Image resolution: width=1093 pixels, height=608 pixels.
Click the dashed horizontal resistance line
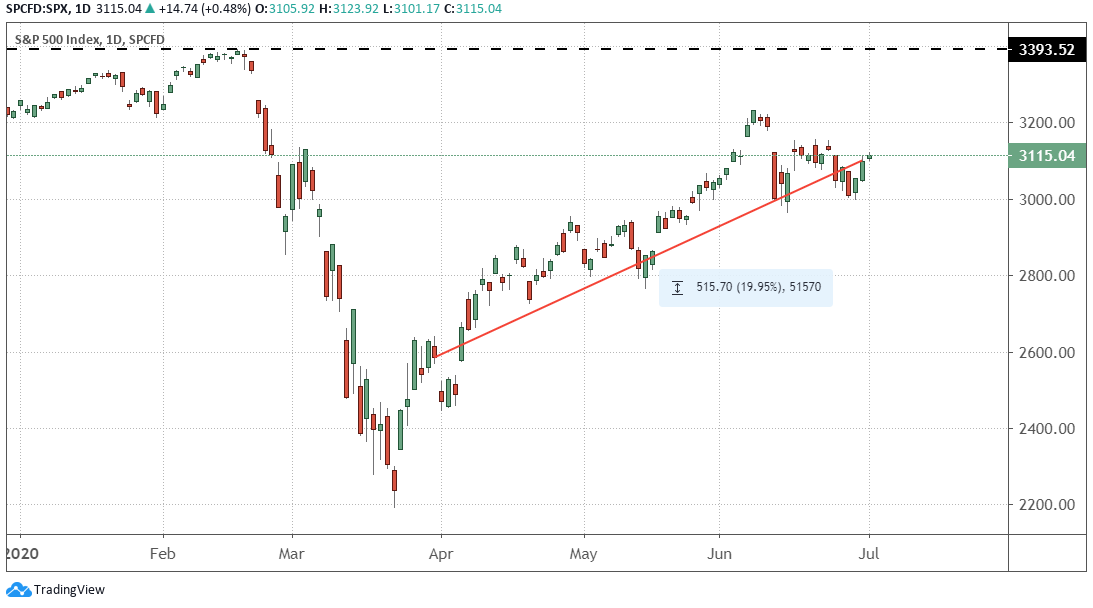pos(600,48)
